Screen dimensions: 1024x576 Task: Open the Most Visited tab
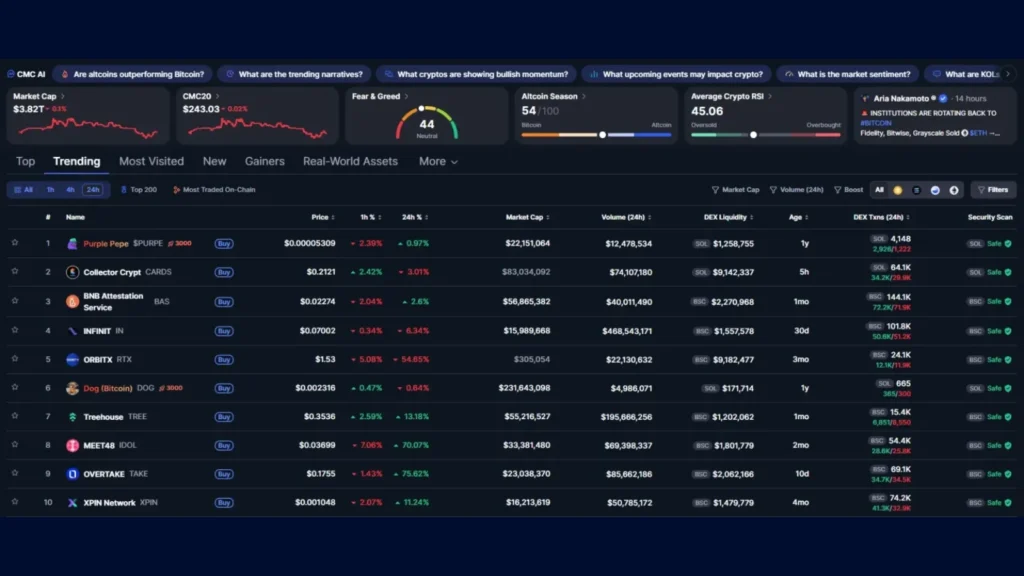tap(152, 161)
